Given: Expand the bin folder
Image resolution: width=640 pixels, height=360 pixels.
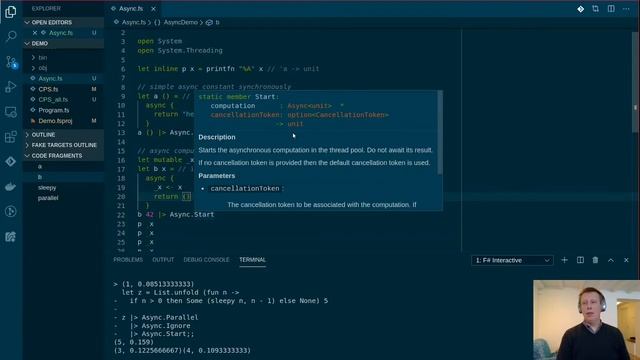Looking at the screenshot, I should pos(64,58).
